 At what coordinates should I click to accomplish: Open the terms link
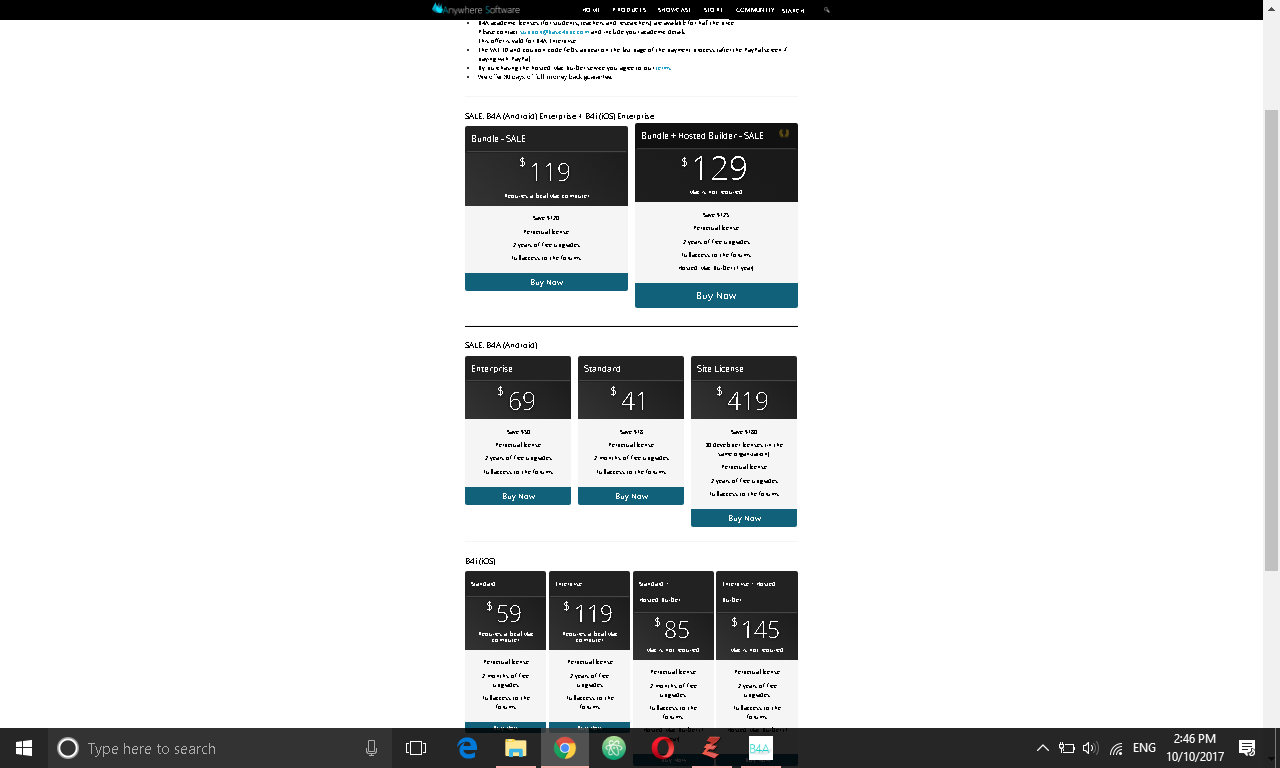pyautogui.click(x=661, y=67)
